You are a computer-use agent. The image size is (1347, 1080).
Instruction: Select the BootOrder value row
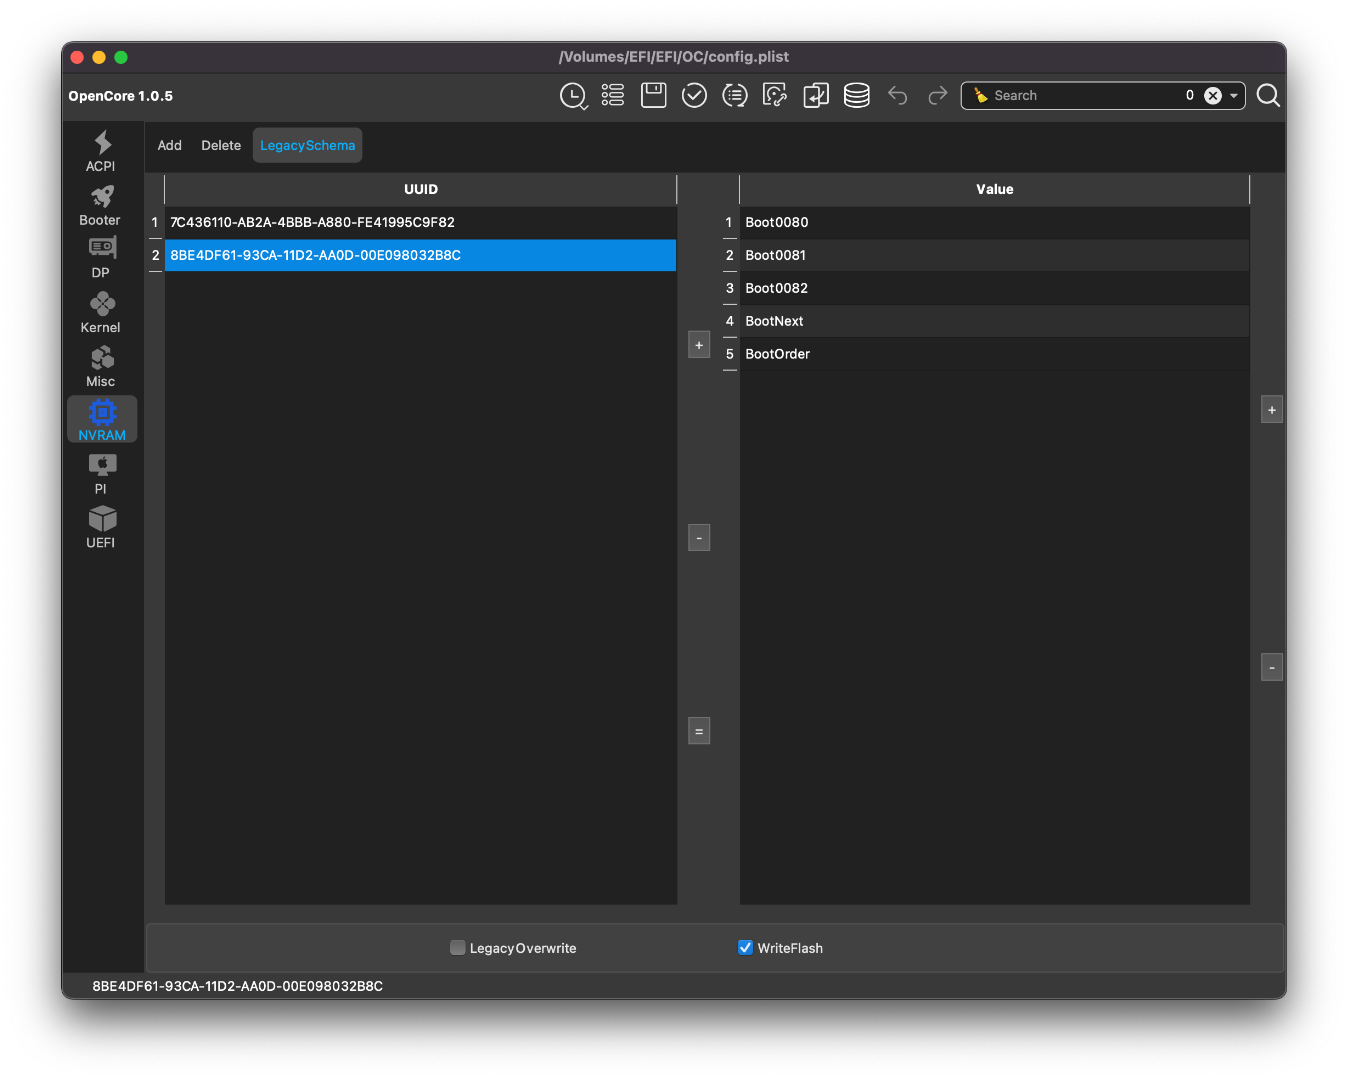click(x=777, y=354)
